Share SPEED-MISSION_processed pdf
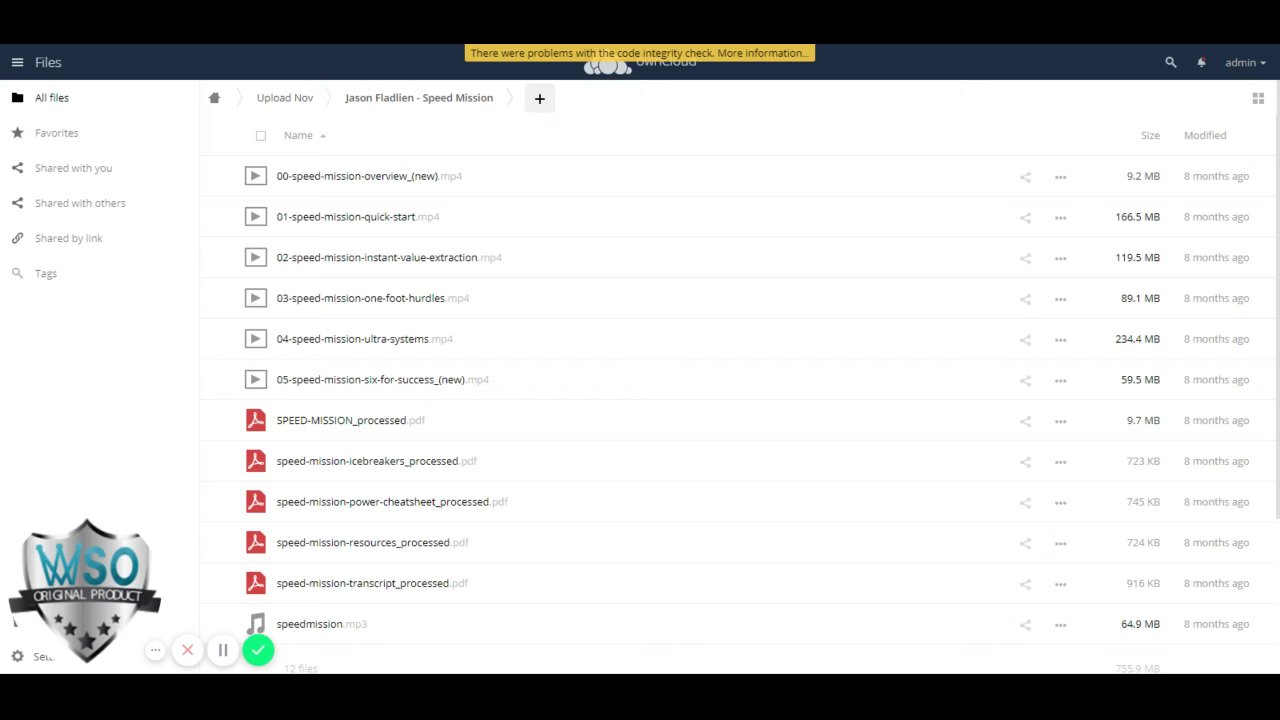The height and width of the screenshot is (720, 1280). pyautogui.click(x=1025, y=421)
